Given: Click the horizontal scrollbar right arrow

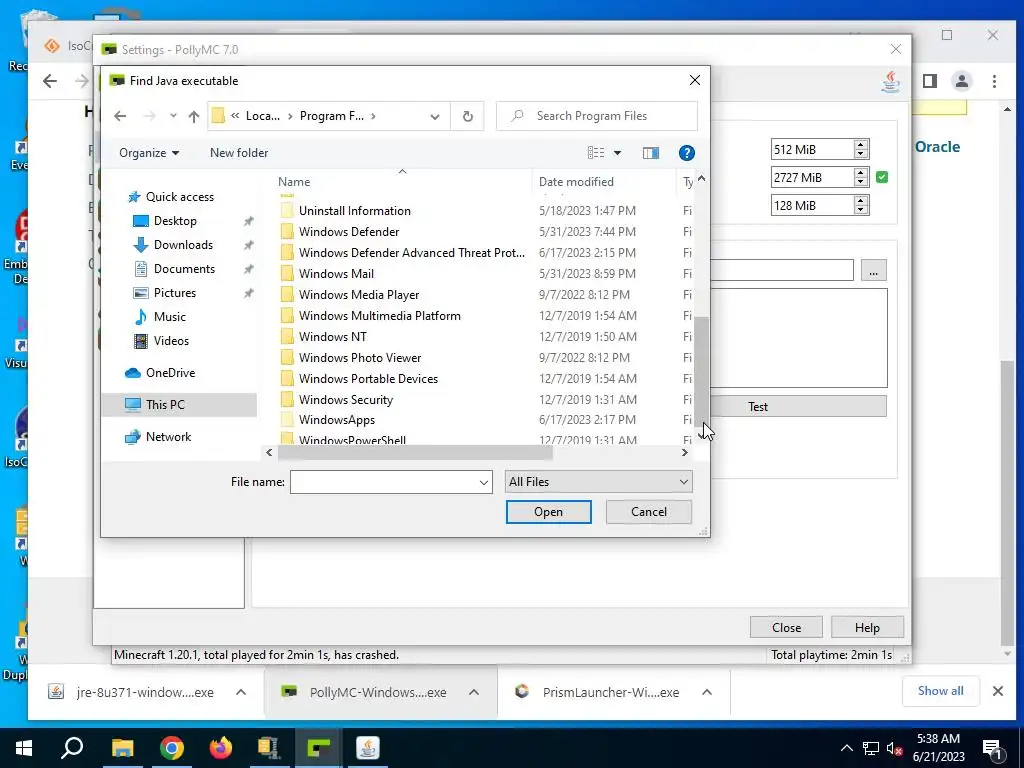Looking at the screenshot, I should 684,453.
